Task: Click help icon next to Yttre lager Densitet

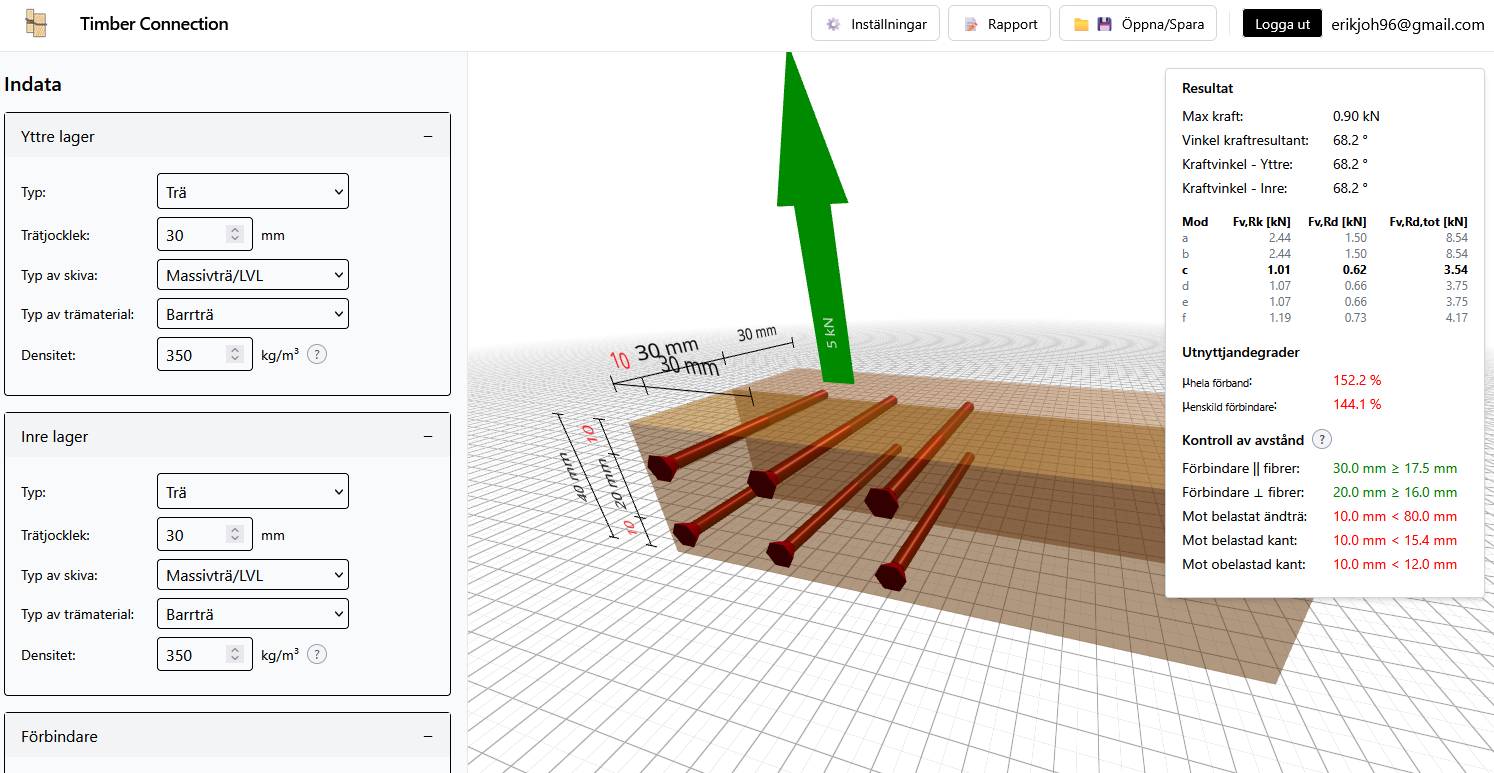Action: pos(317,354)
